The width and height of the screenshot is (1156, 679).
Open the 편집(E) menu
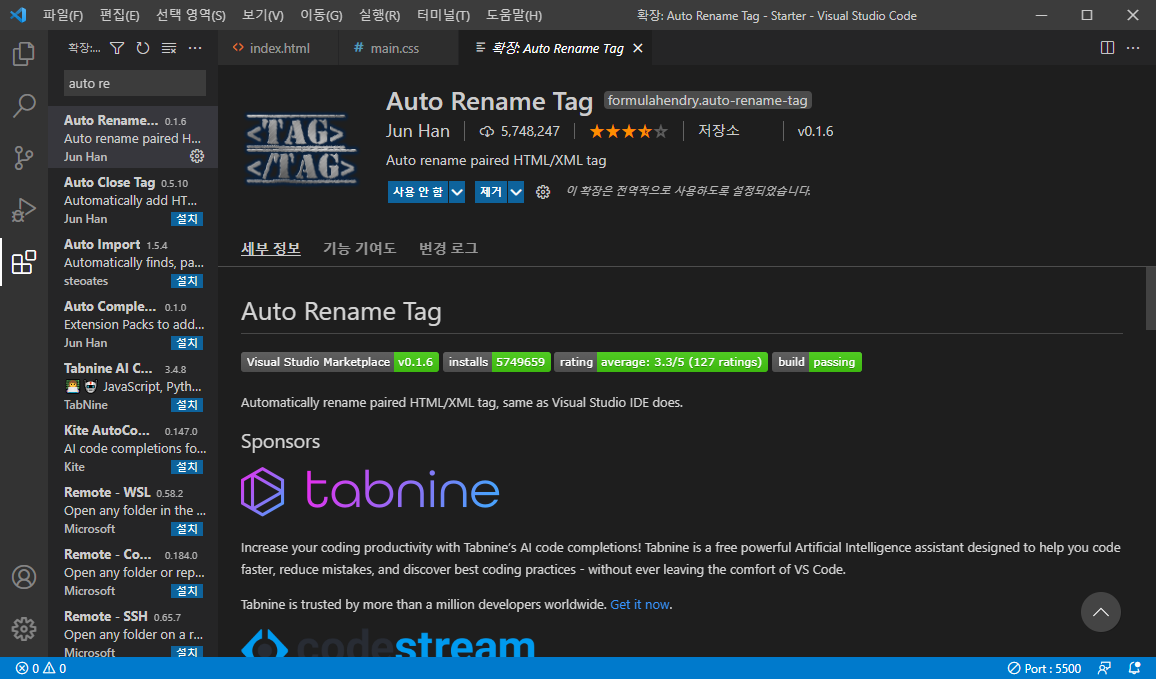click(x=119, y=15)
